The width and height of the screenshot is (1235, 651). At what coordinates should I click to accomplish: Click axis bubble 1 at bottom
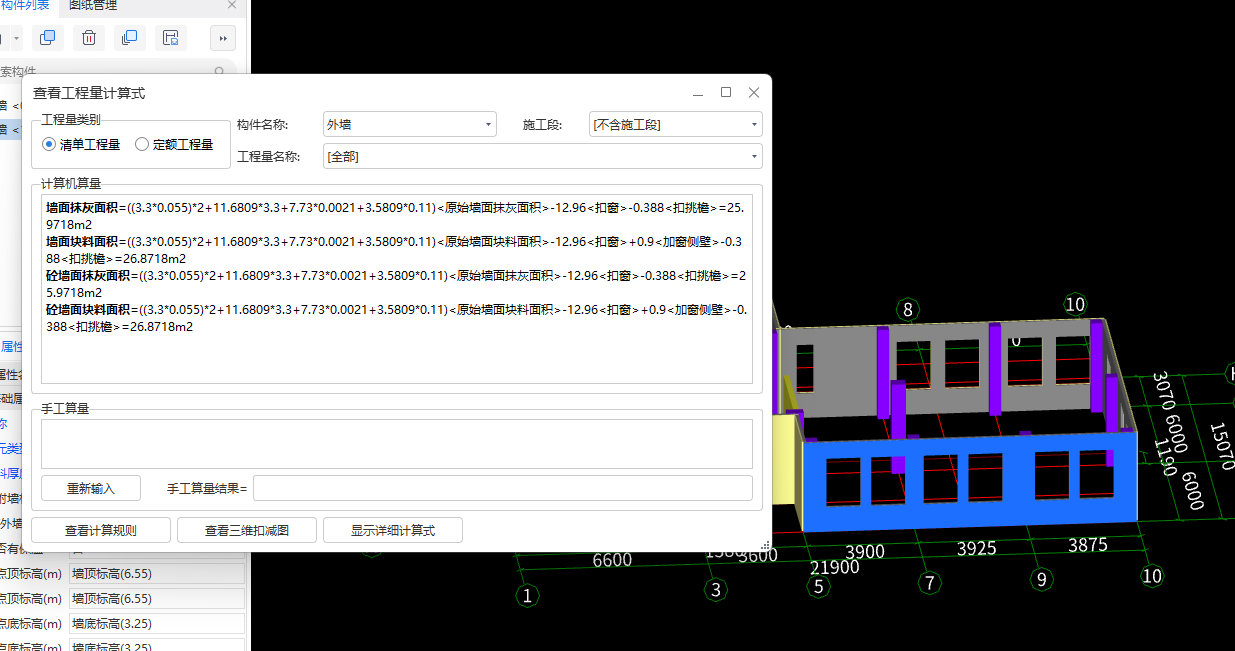point(528,596)
